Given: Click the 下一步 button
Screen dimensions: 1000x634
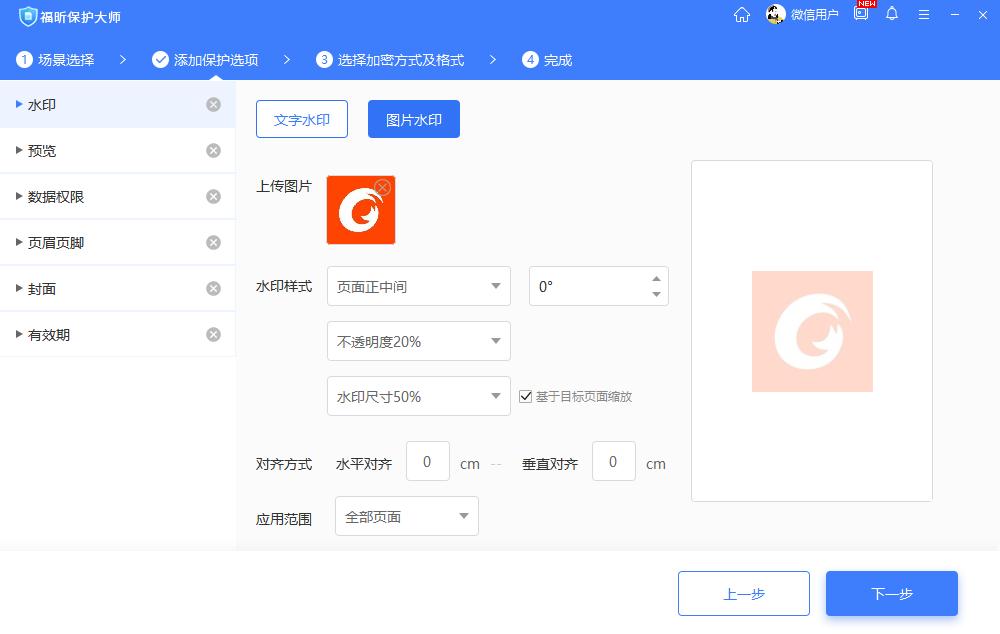Looking at the screenshot, I should click(x=891, y=593).
